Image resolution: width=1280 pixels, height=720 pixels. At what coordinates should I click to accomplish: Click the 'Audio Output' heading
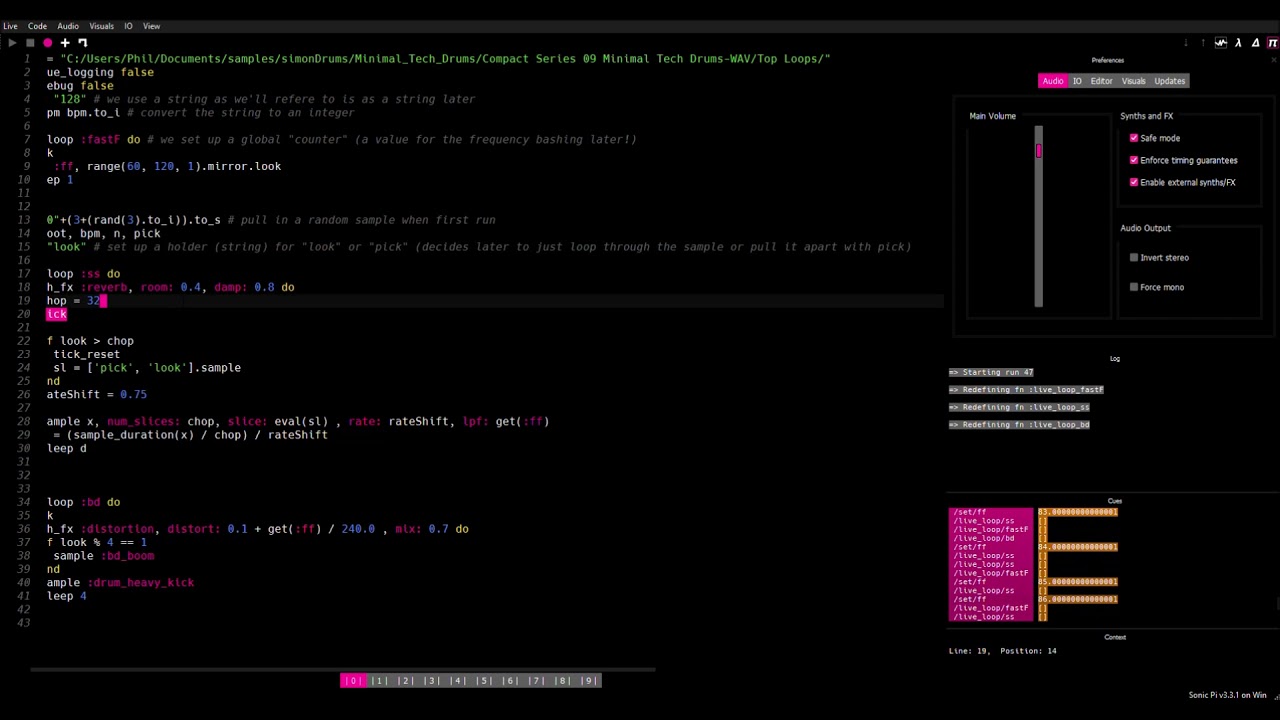1145,228
